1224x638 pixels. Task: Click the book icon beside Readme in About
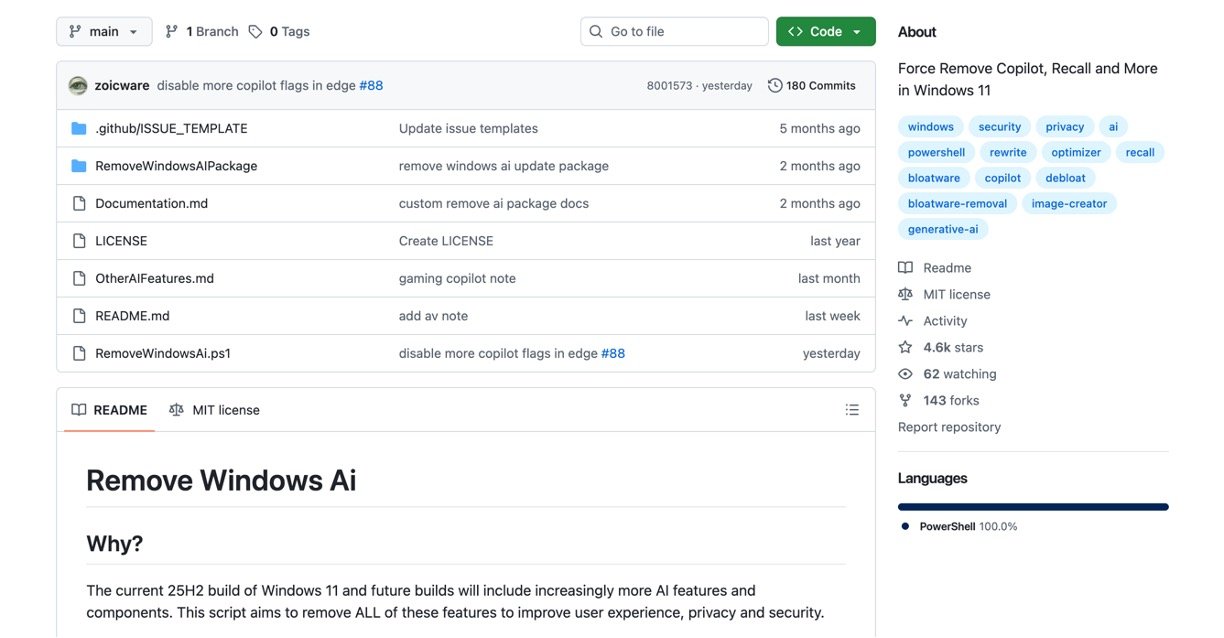(905, 268)
